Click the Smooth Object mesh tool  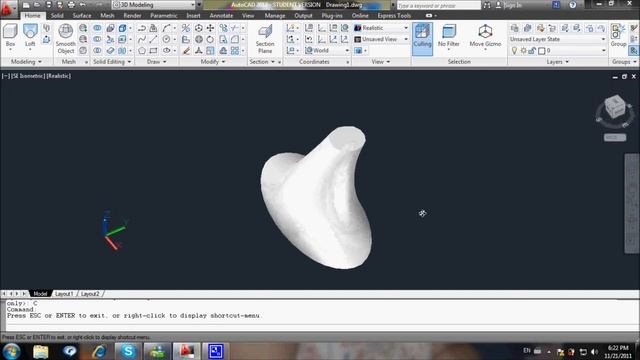65,39
